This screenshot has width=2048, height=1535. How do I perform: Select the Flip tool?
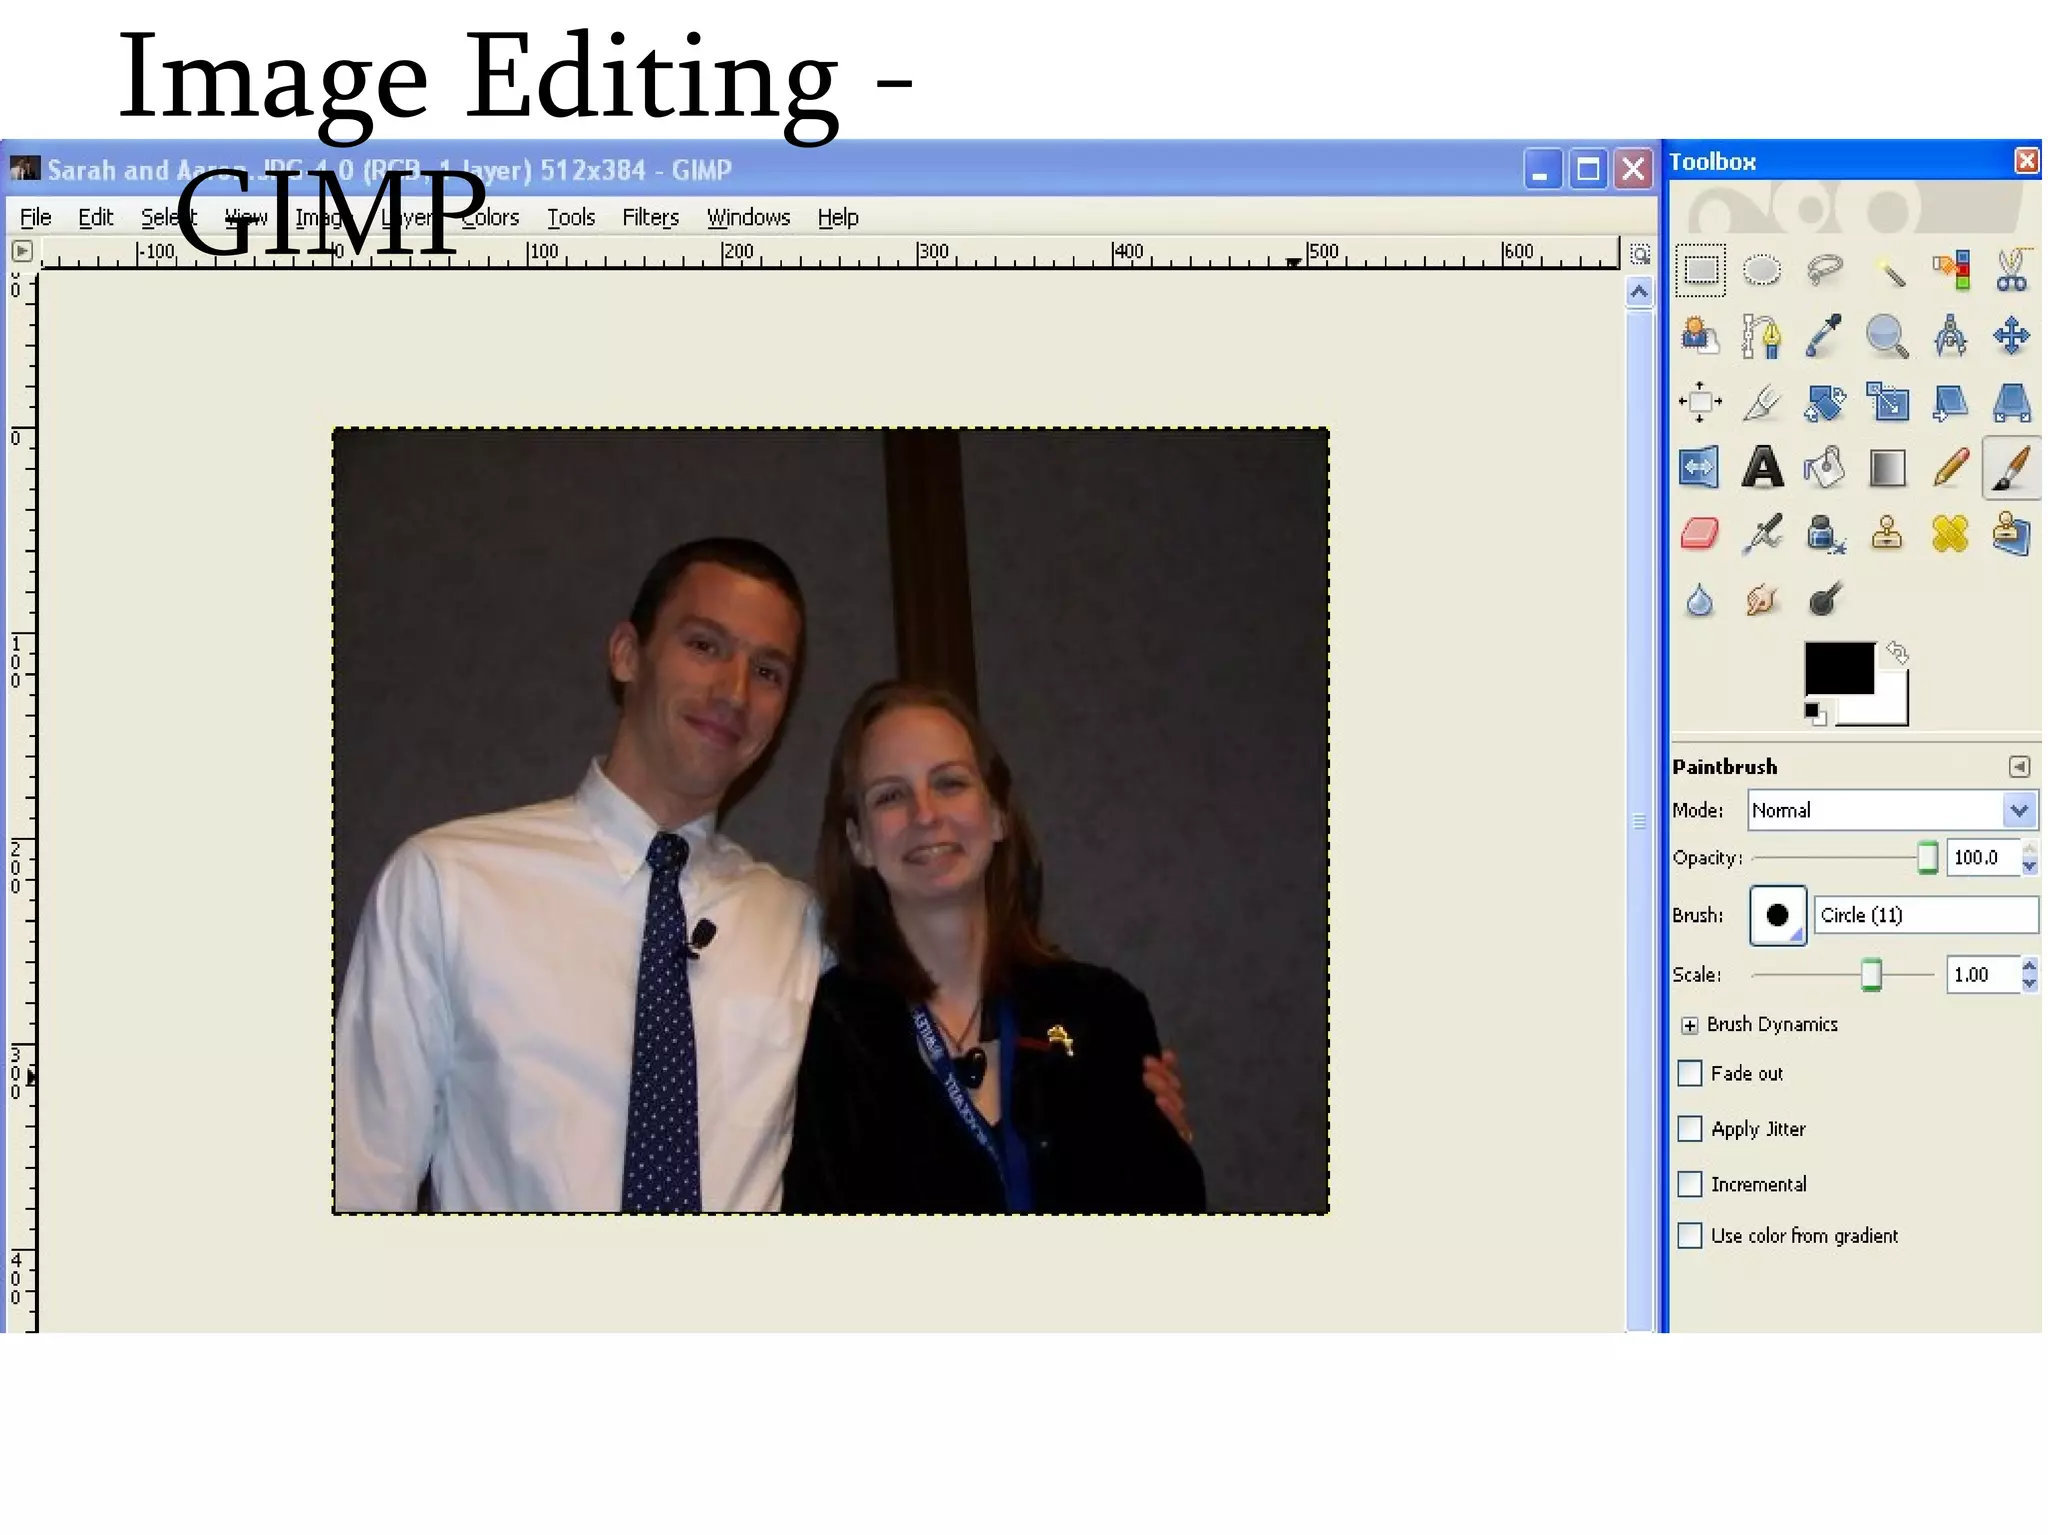tap(1700, 468)
